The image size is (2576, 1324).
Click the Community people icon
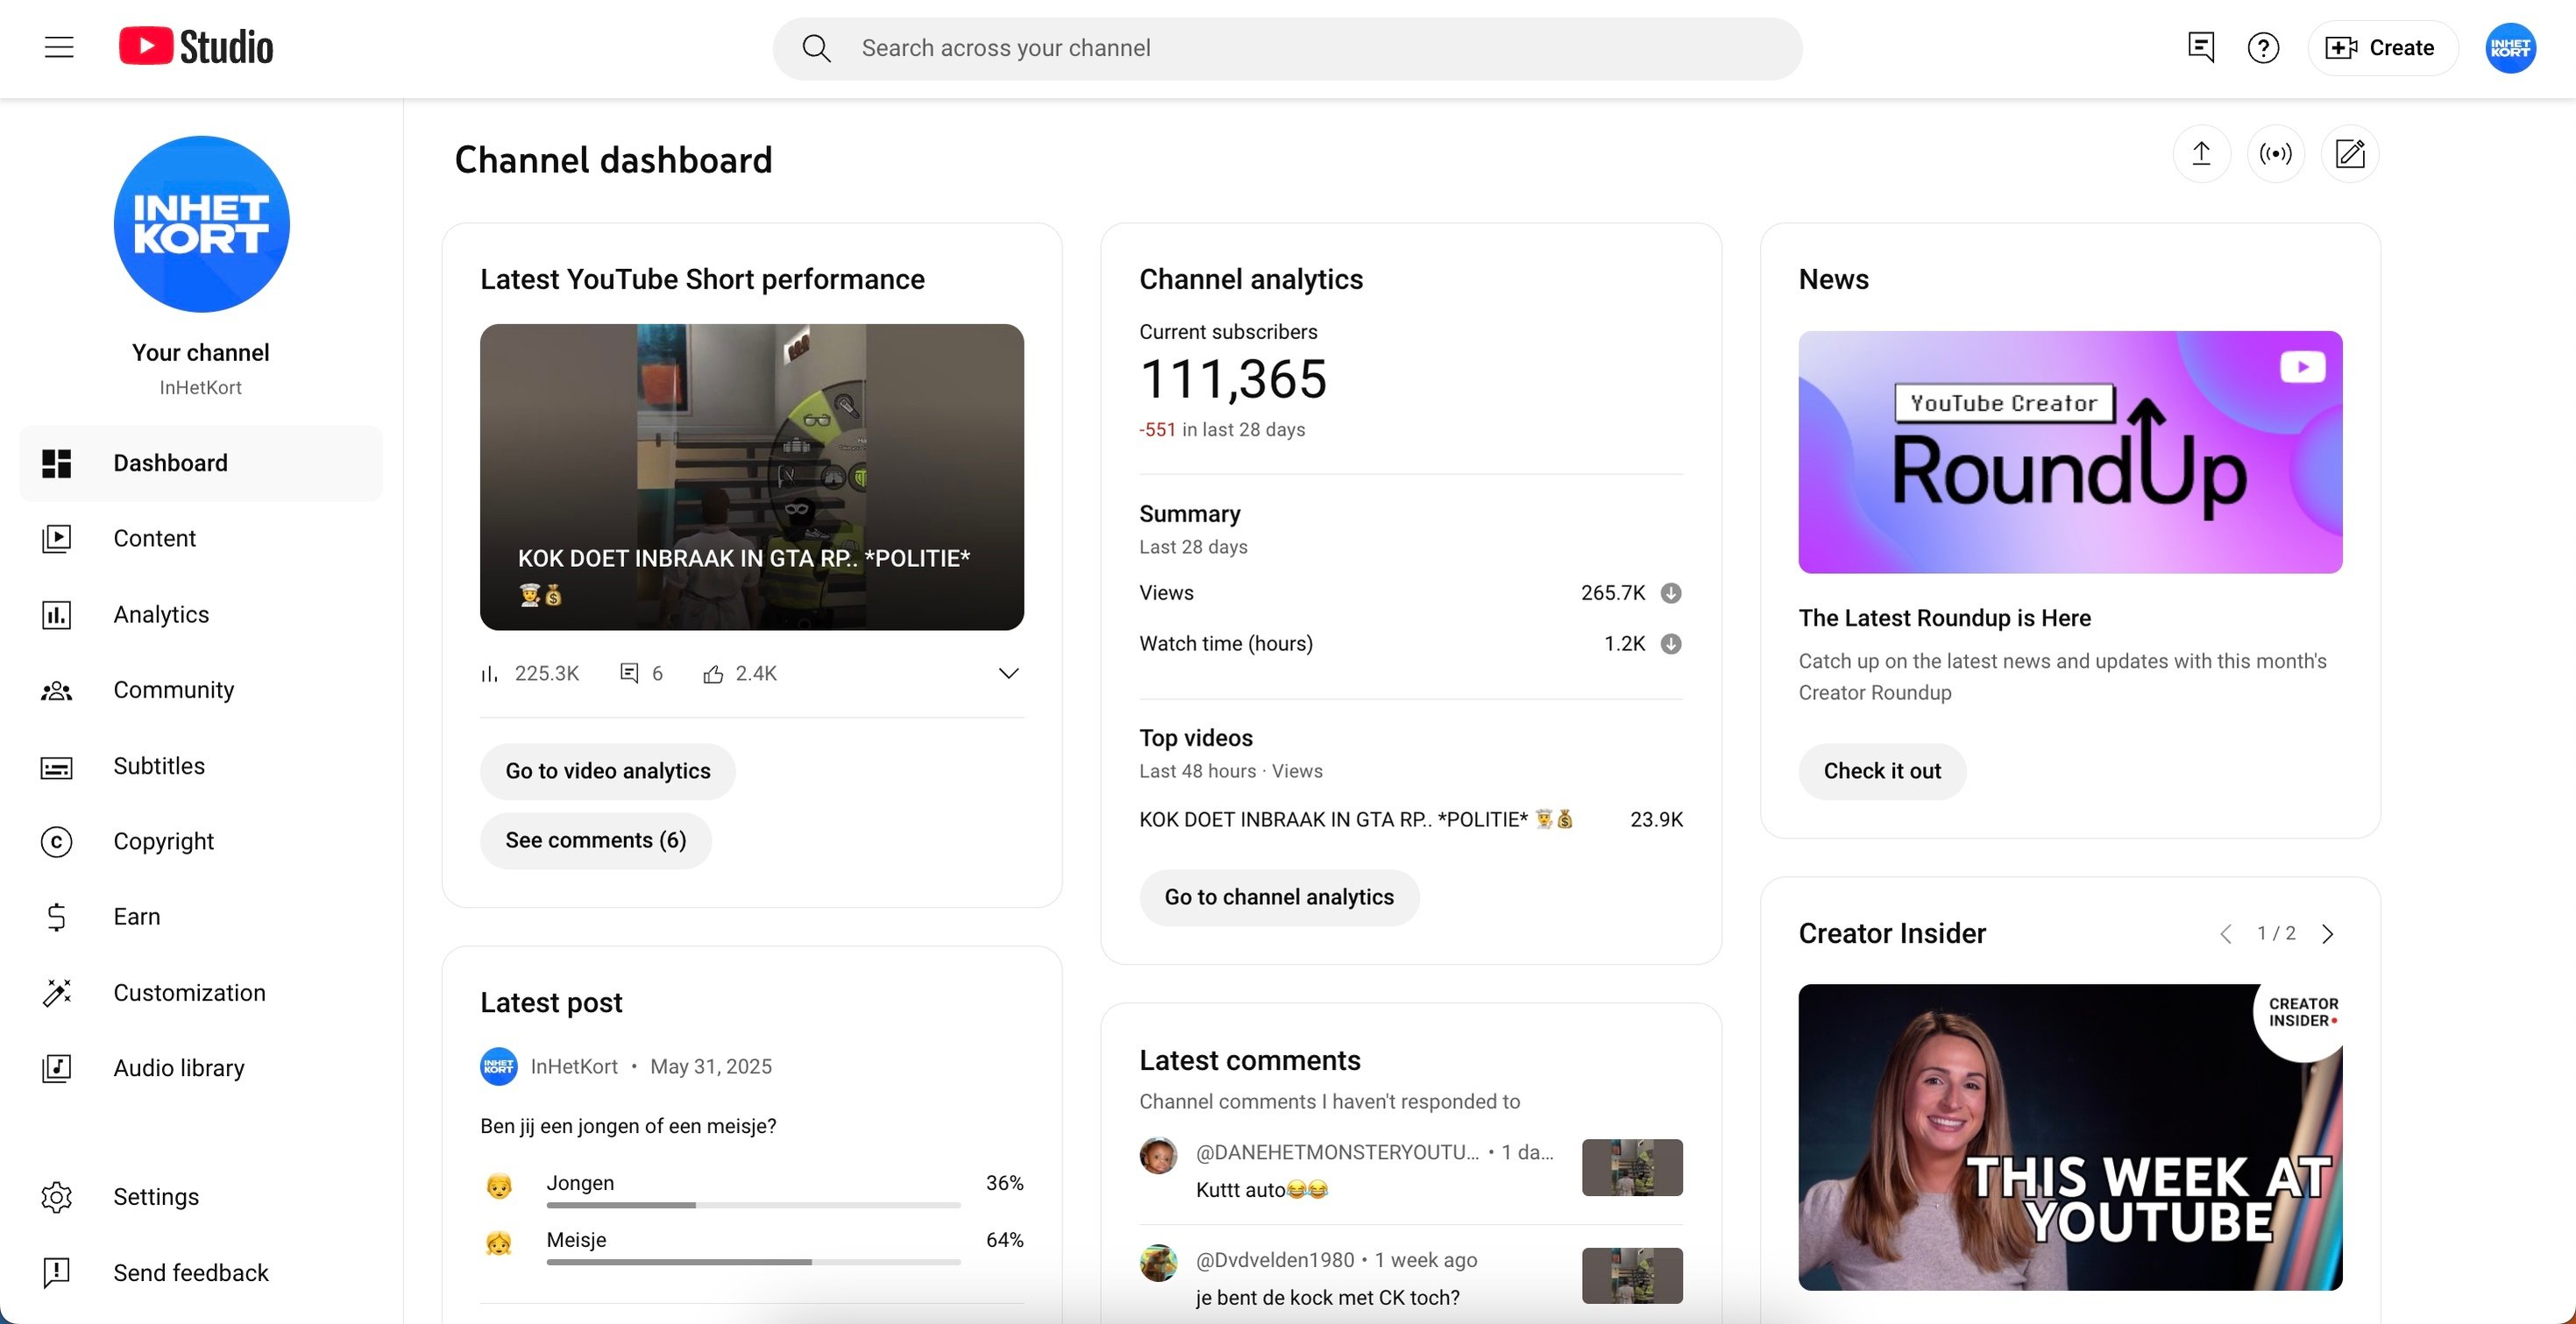coord(56,690)
